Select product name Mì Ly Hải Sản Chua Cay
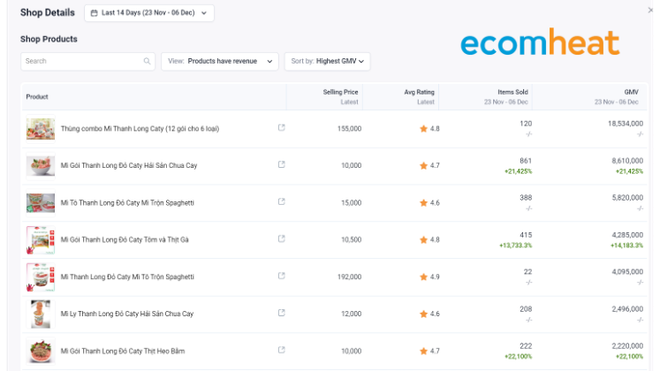660x371 pixels. (x=127, y=314)
